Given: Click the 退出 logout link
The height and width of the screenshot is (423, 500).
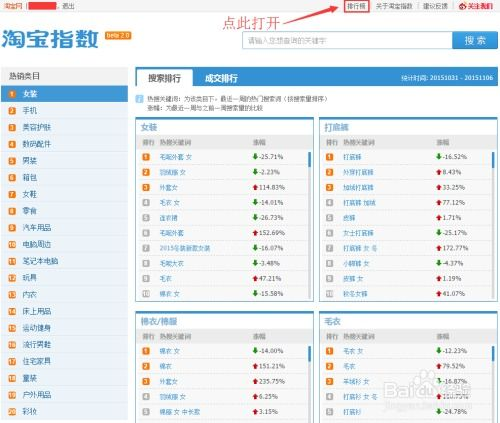Looking at the screenshot, I should [x=68, y=6].
